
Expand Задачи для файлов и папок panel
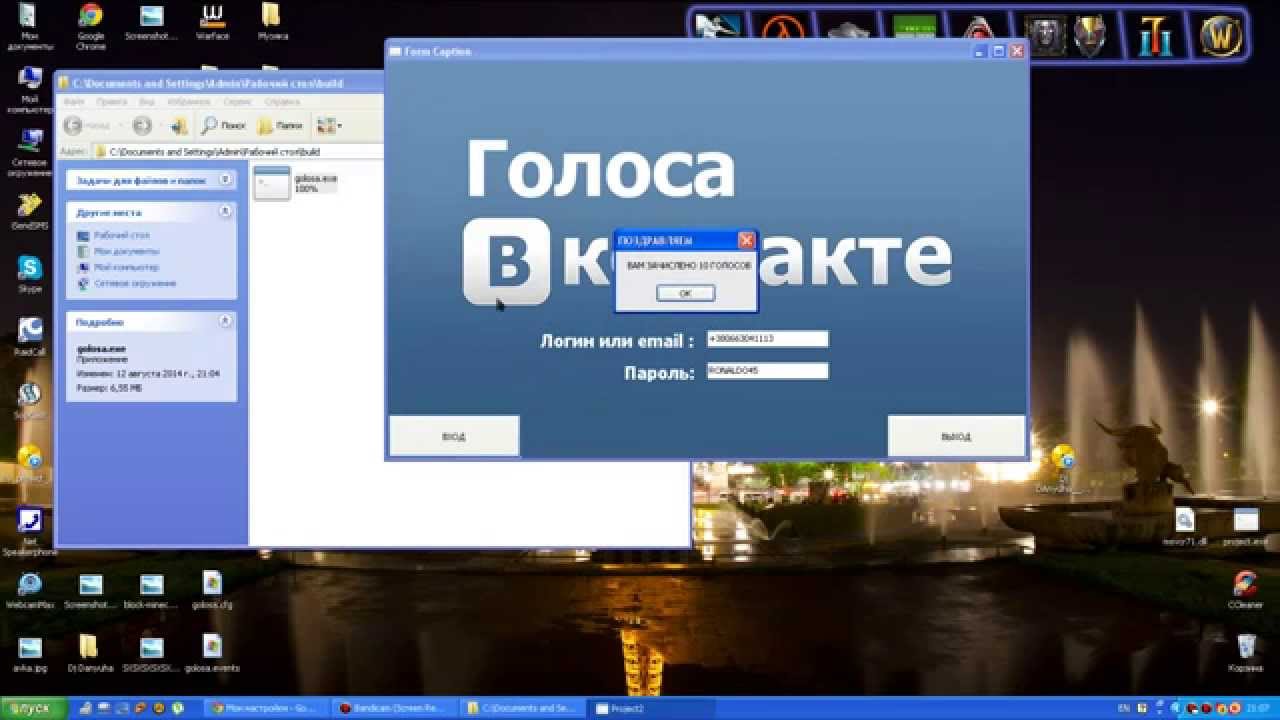pos(225,180)
